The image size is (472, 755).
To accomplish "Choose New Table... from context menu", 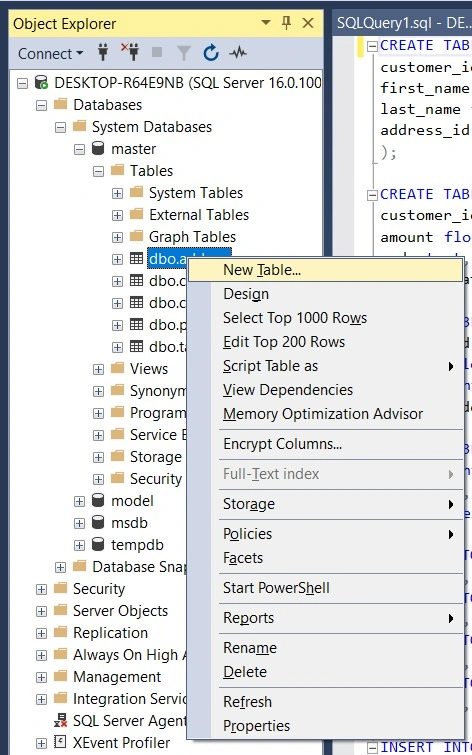I will click(x=325, y=270).
